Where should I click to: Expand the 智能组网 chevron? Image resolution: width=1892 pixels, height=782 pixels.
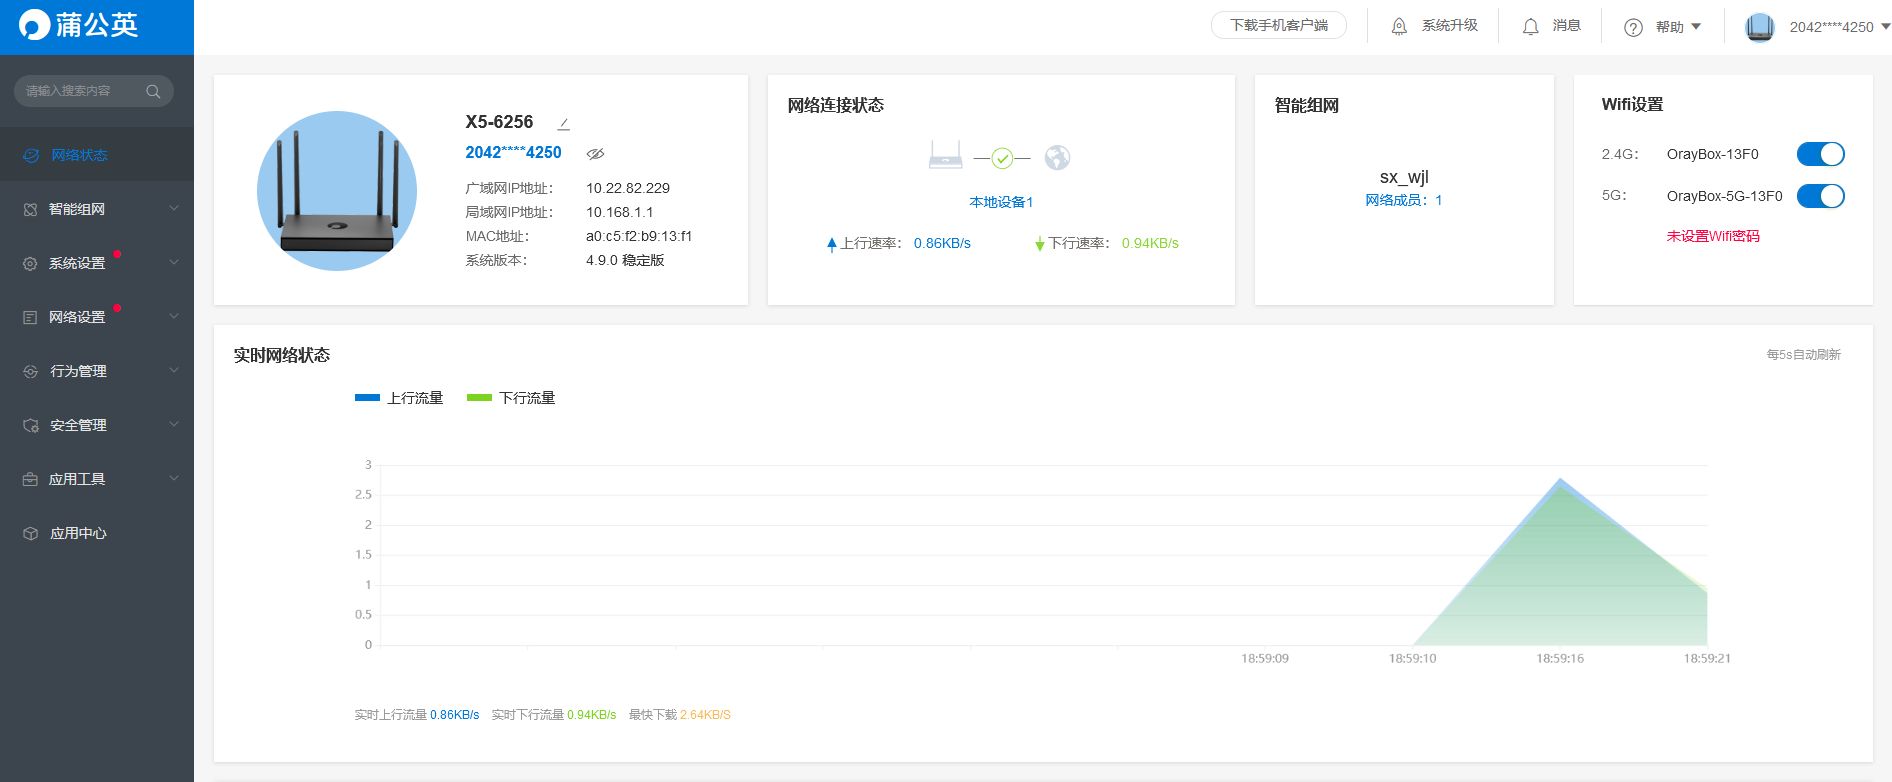174,208
